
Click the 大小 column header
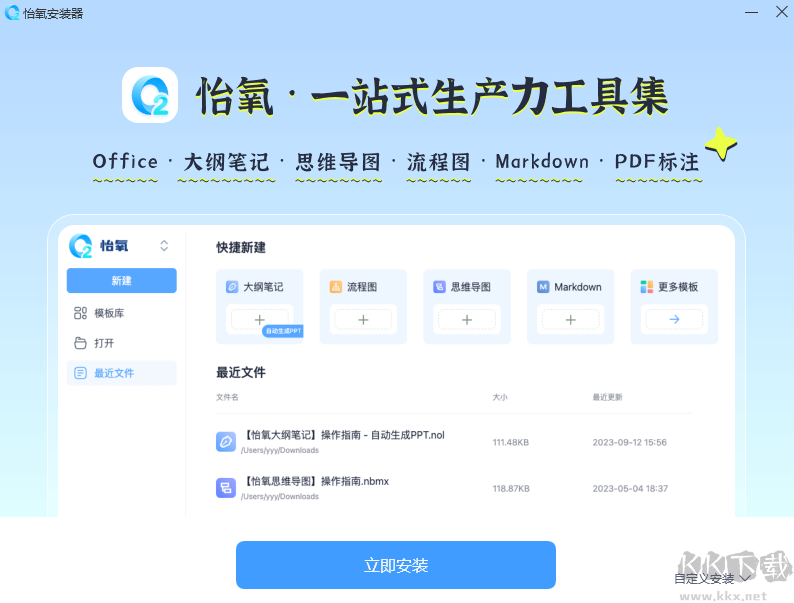pyautogui.click(x=500, y=397)
